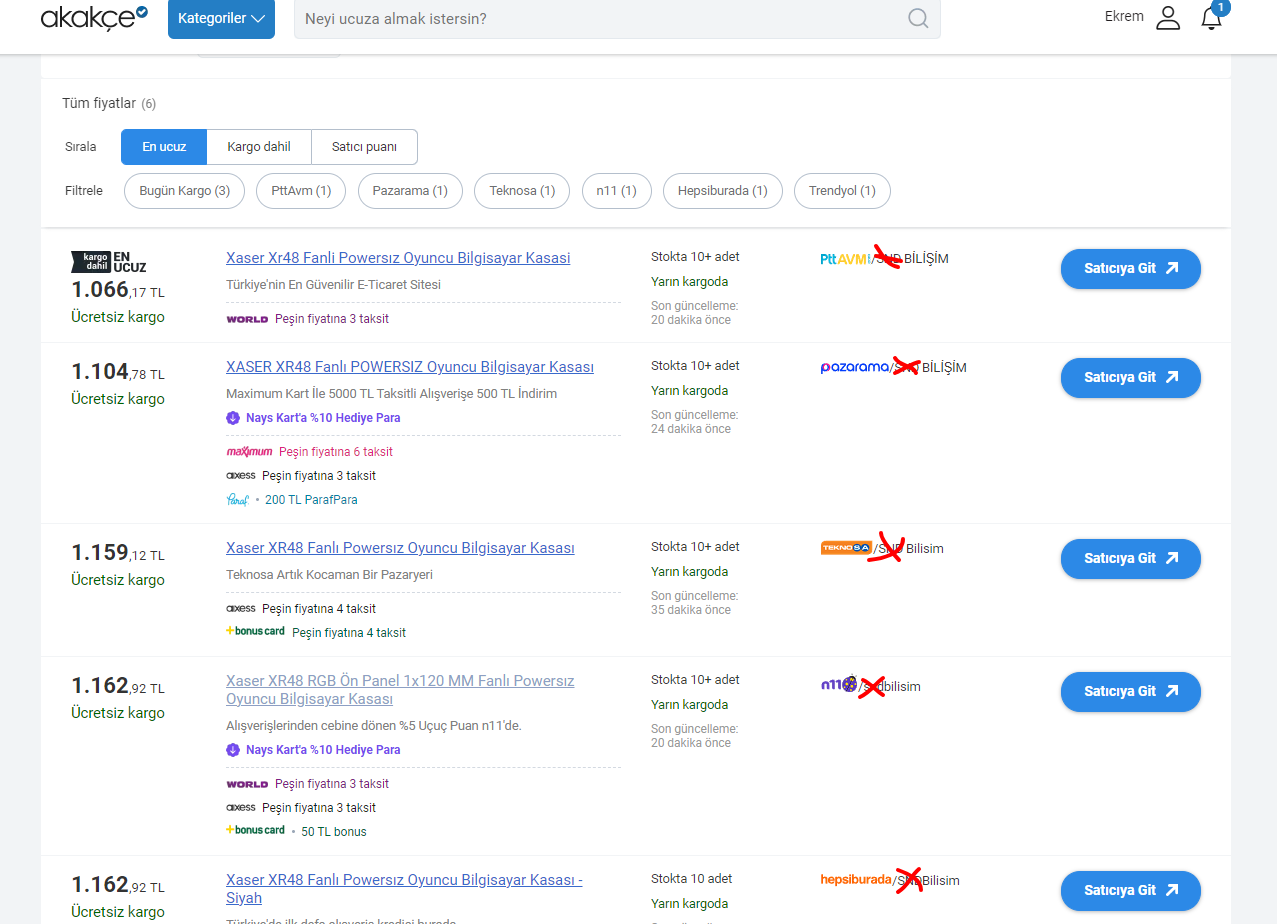Click axess logo in n11 row
Image resolution: width=1277 pixels, height=924 pixels.
coord(241,808)
